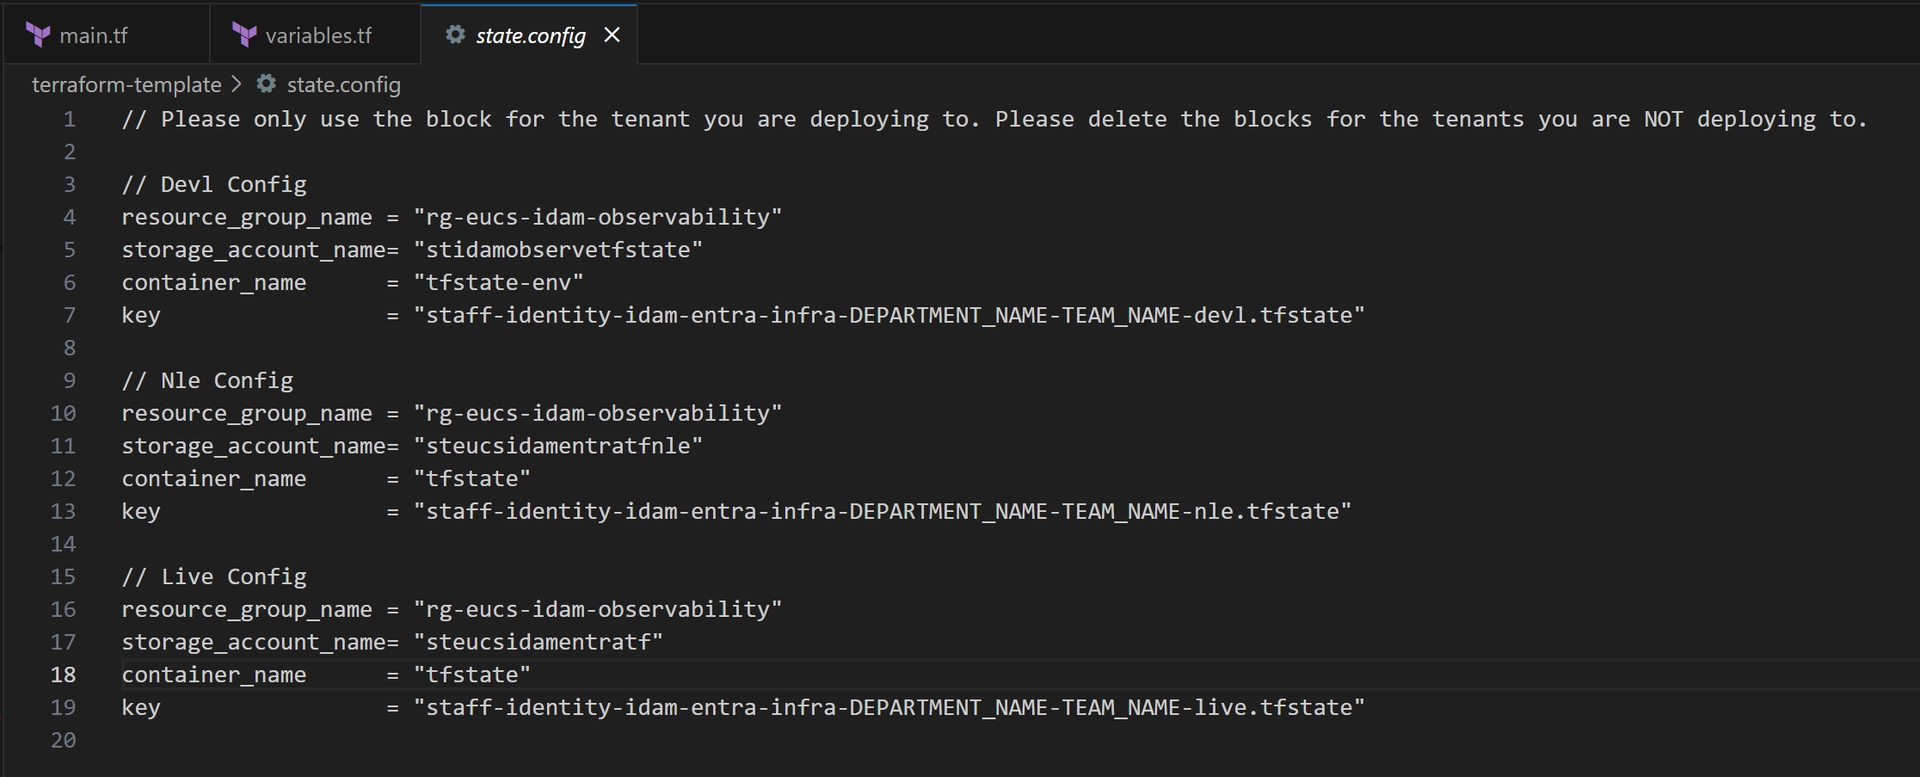This screenshot has width=1920, height=777.
Task: Click the "tfstate-env" container name value
Action: click(498, 283)
